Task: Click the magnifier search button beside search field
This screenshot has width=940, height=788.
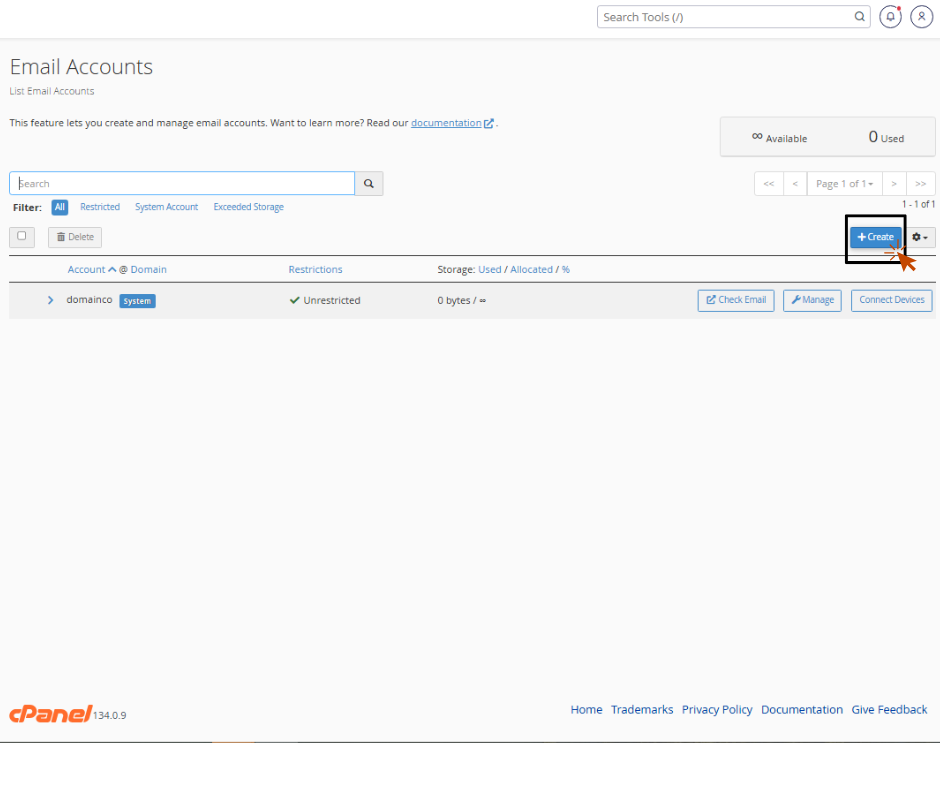Action: coord(369,184)
